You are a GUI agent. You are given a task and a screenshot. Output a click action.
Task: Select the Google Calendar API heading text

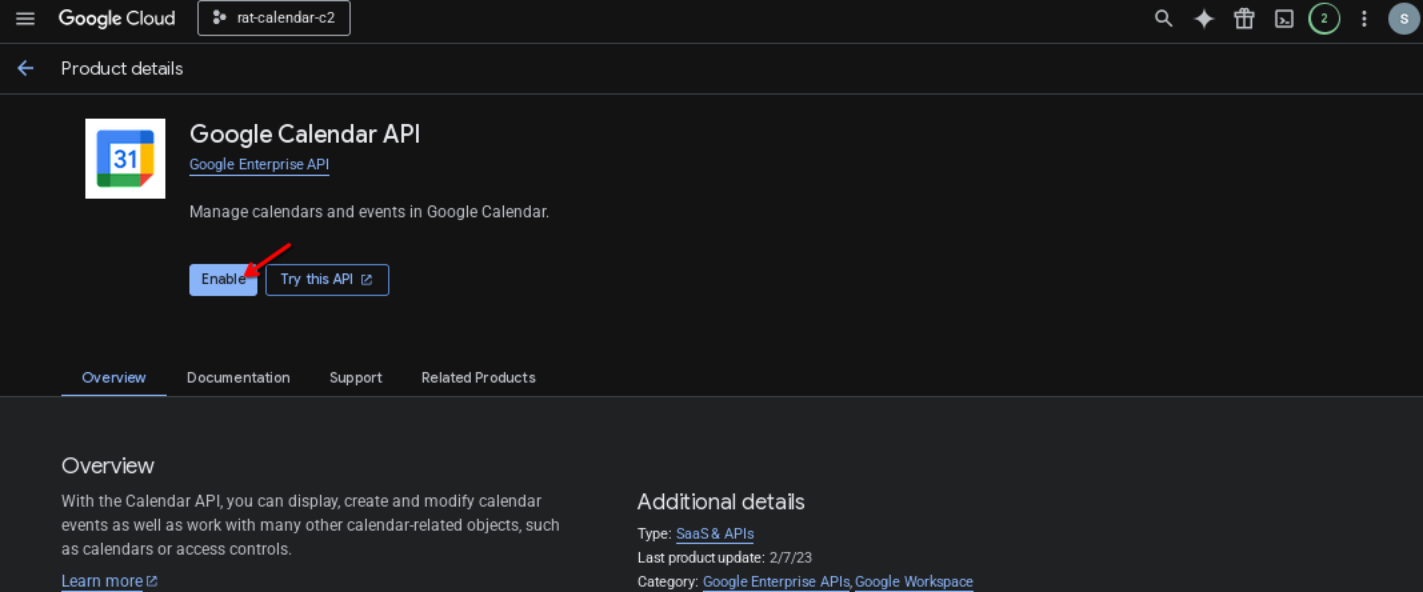point(305,134)
